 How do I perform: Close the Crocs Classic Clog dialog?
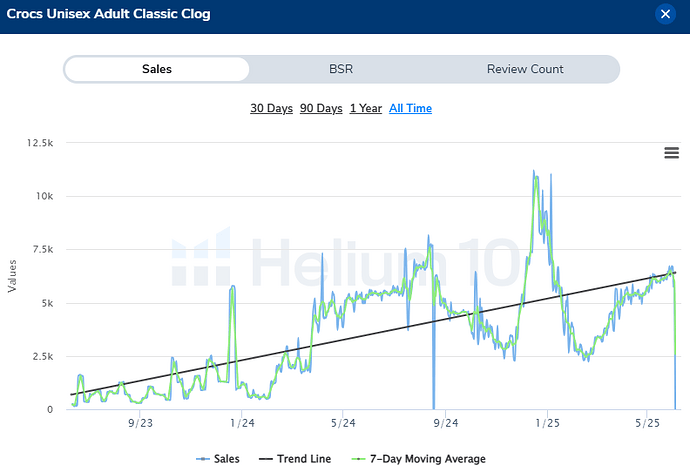665,14
